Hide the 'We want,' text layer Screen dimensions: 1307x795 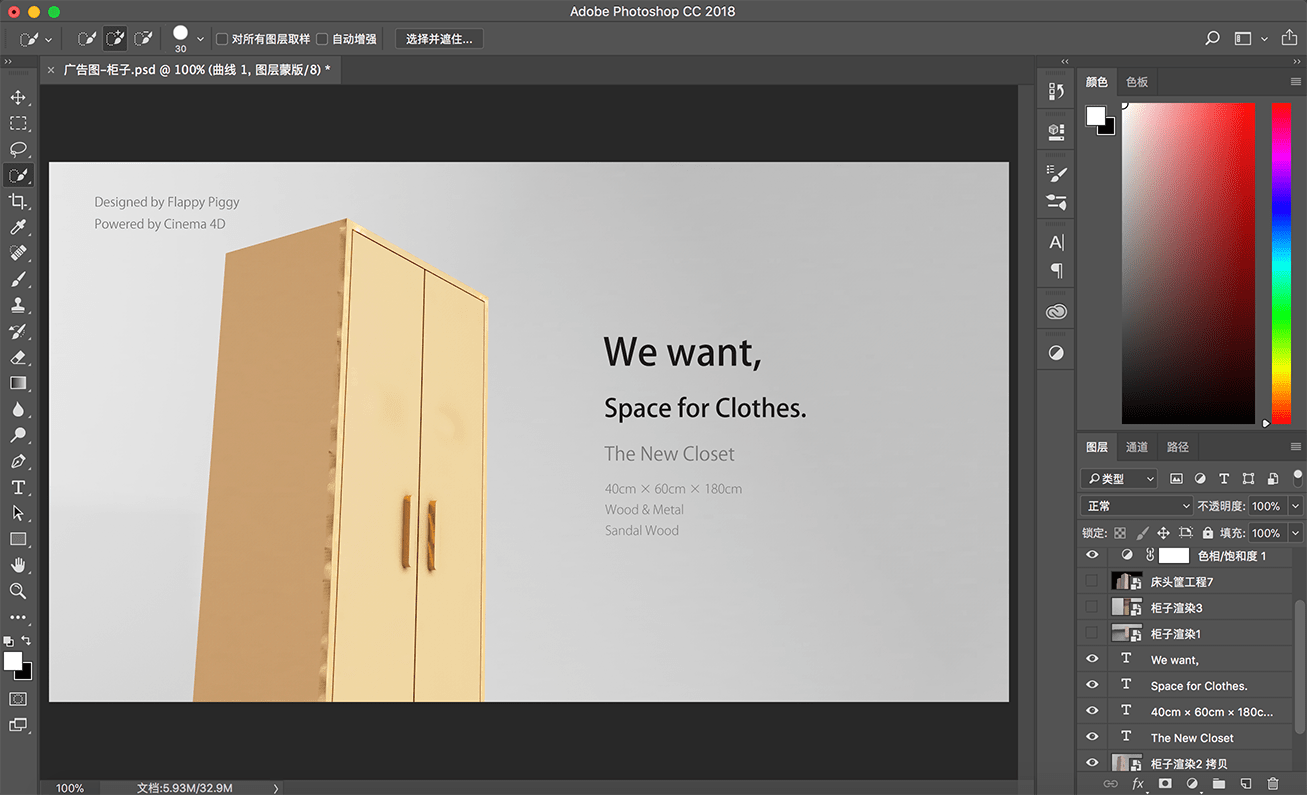[x=1092, y=659]
